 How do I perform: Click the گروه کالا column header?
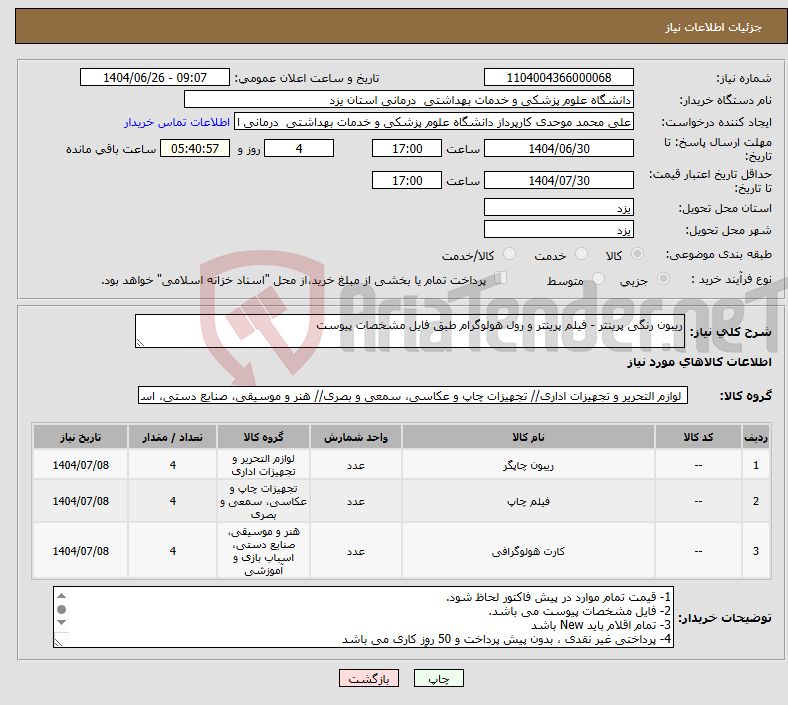pos(263,437)
